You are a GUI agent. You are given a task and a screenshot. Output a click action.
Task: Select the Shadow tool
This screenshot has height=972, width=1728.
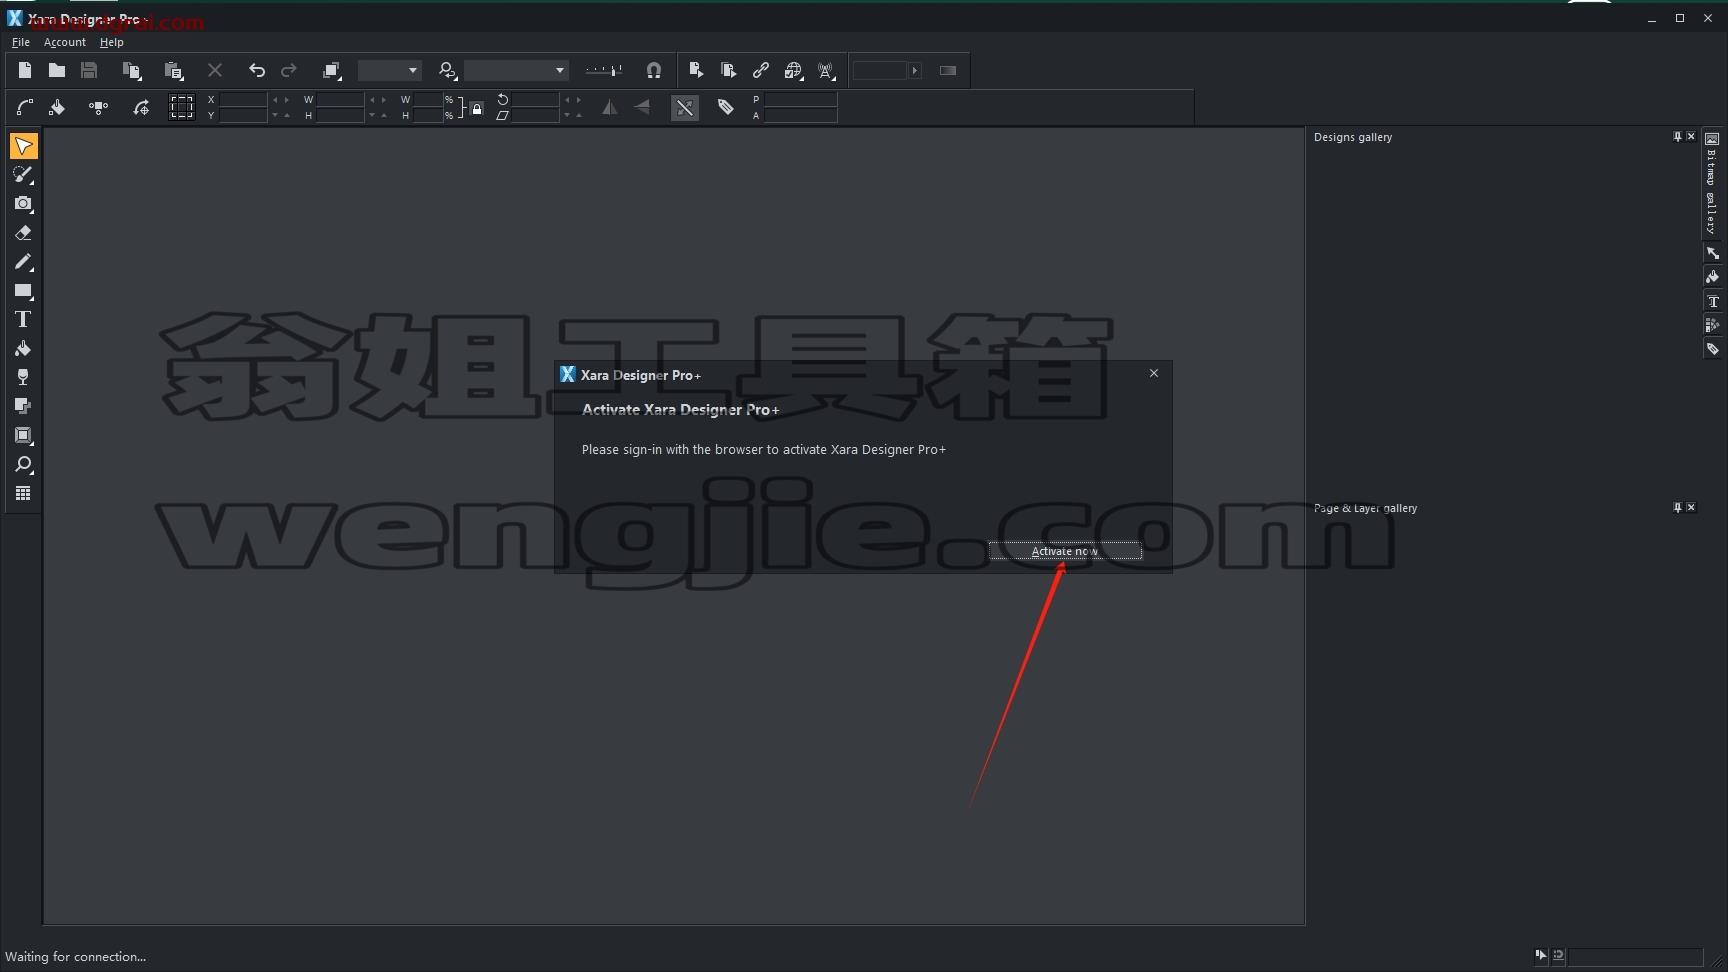coord(23,407)
